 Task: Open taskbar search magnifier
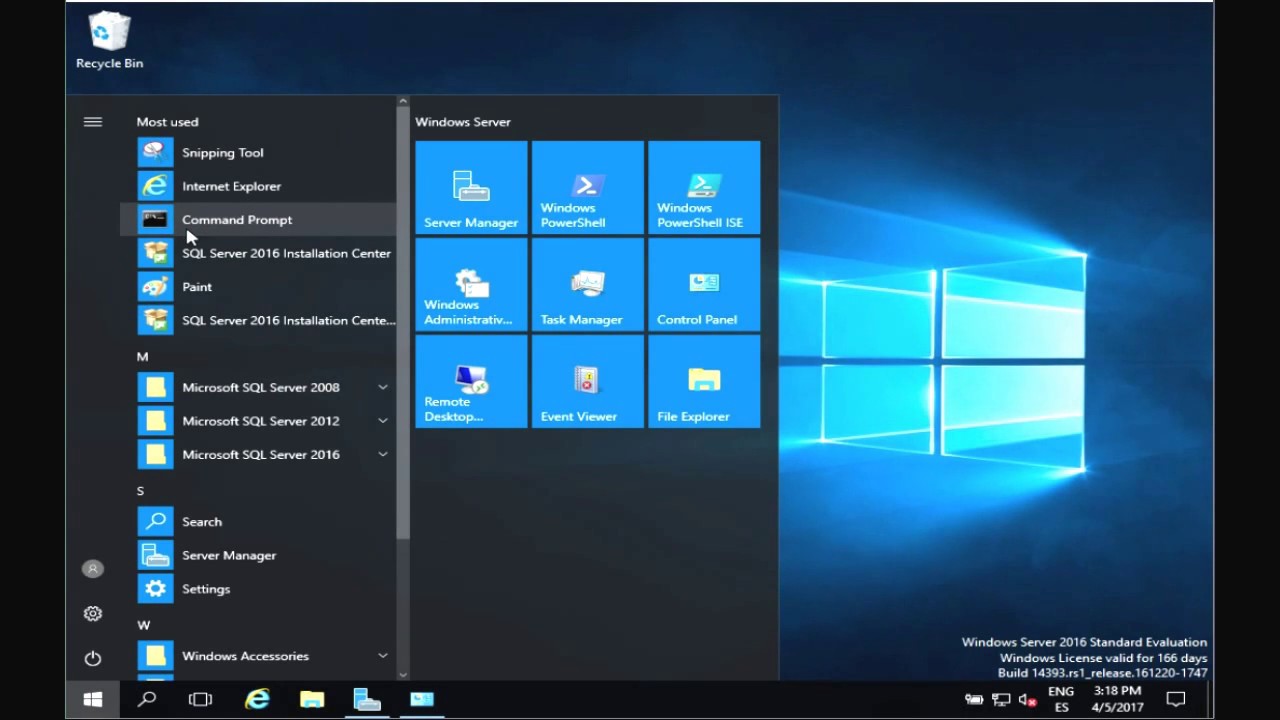point(147,699)
